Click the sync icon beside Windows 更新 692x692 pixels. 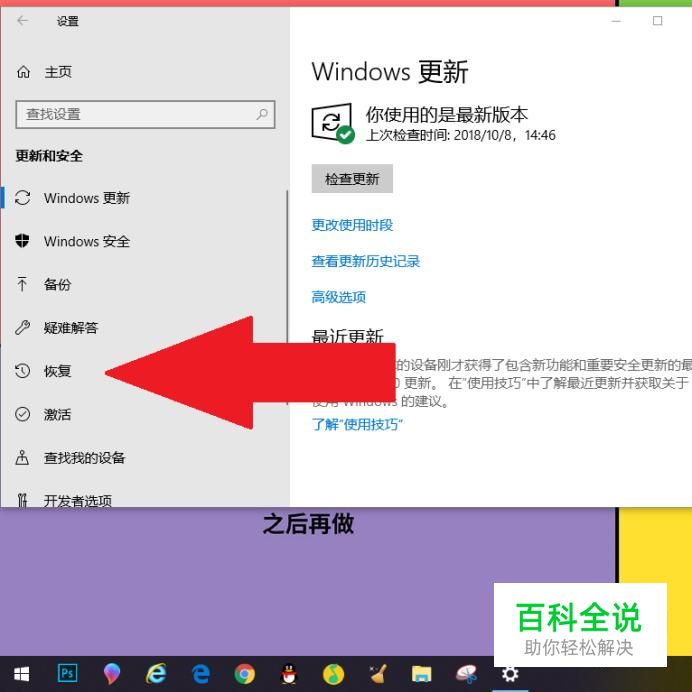point(23,198)
